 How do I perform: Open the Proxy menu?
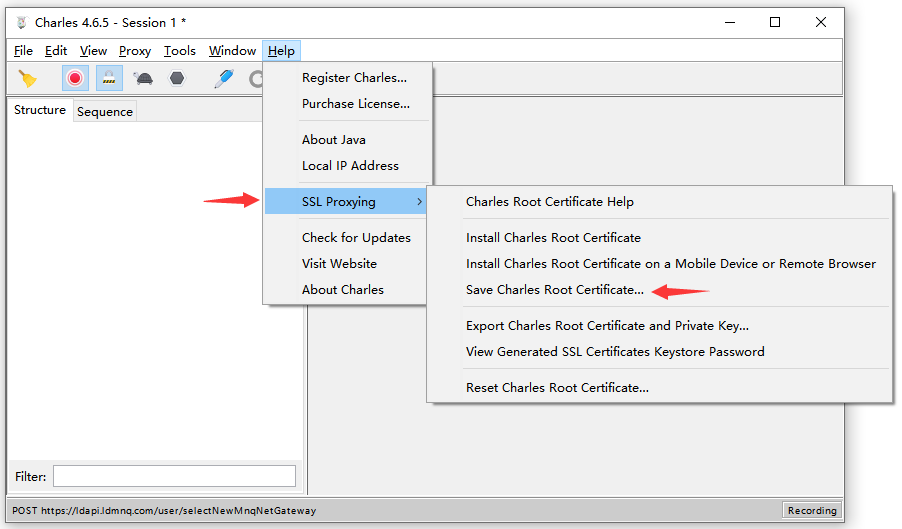point(135,51)
